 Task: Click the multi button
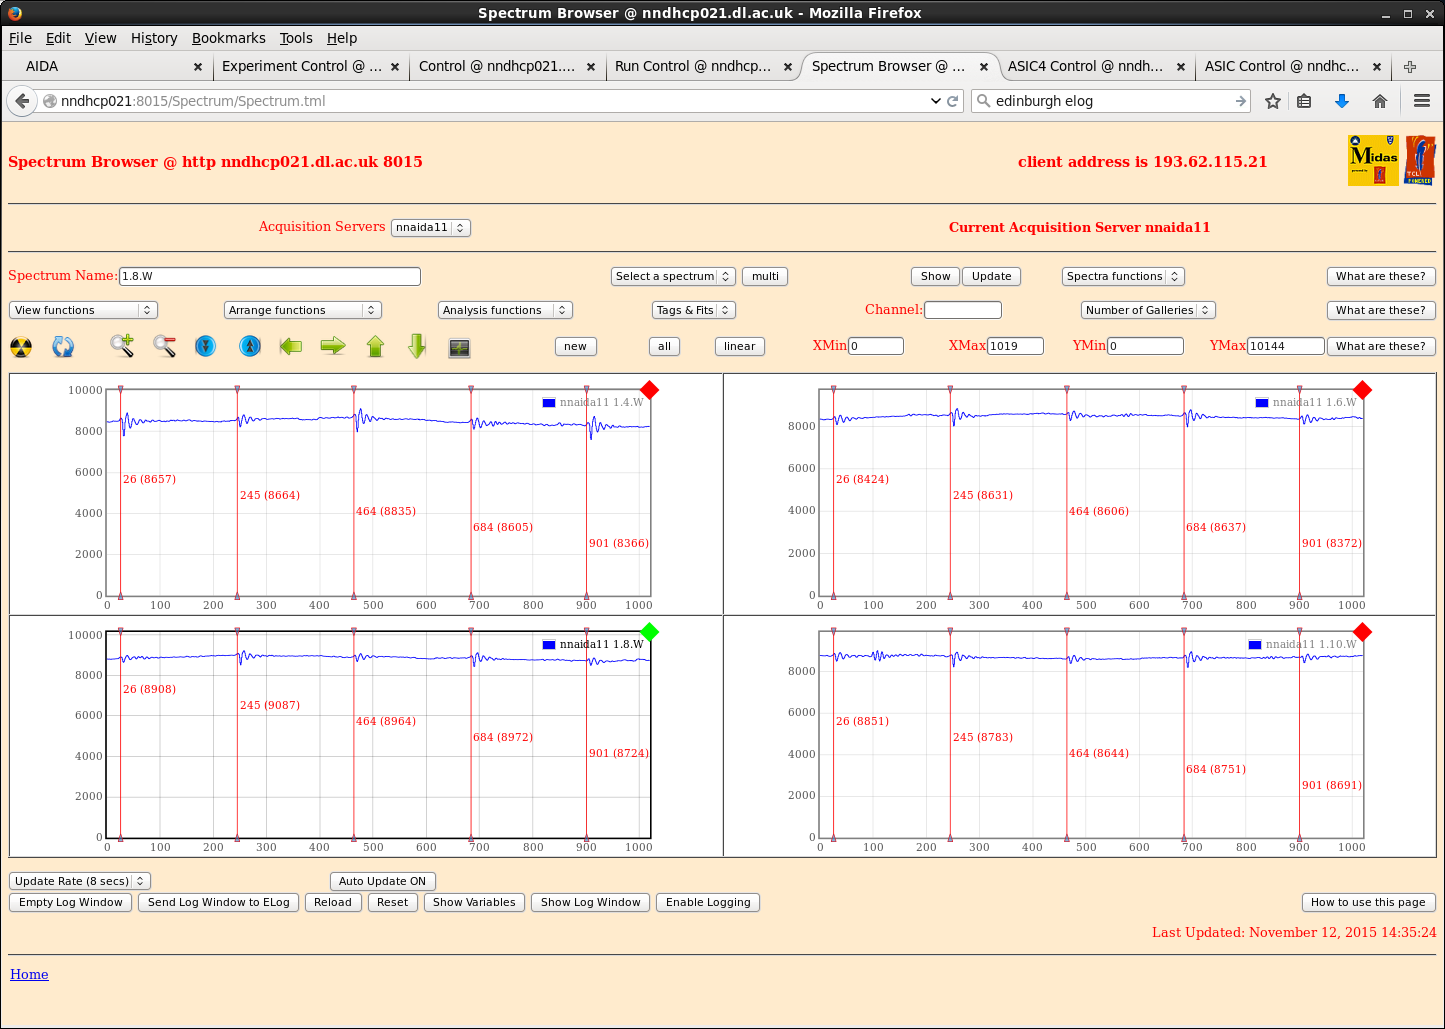pyautogui.click(x=765, y=276)
